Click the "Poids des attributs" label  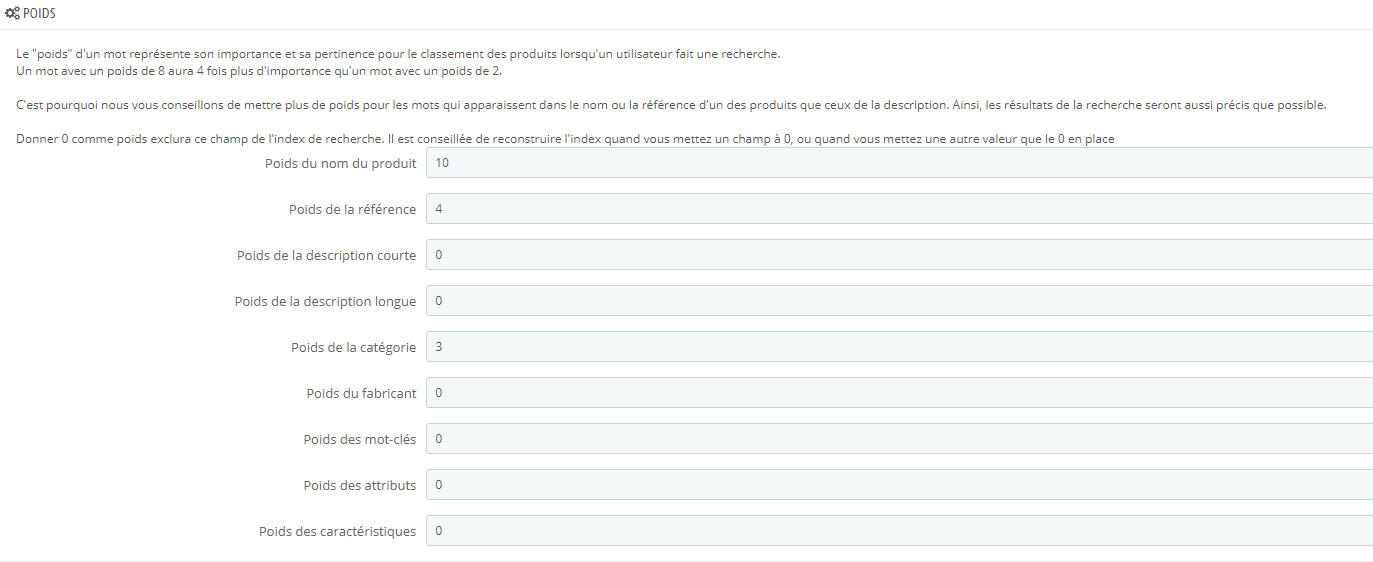[x=359, y=485]
